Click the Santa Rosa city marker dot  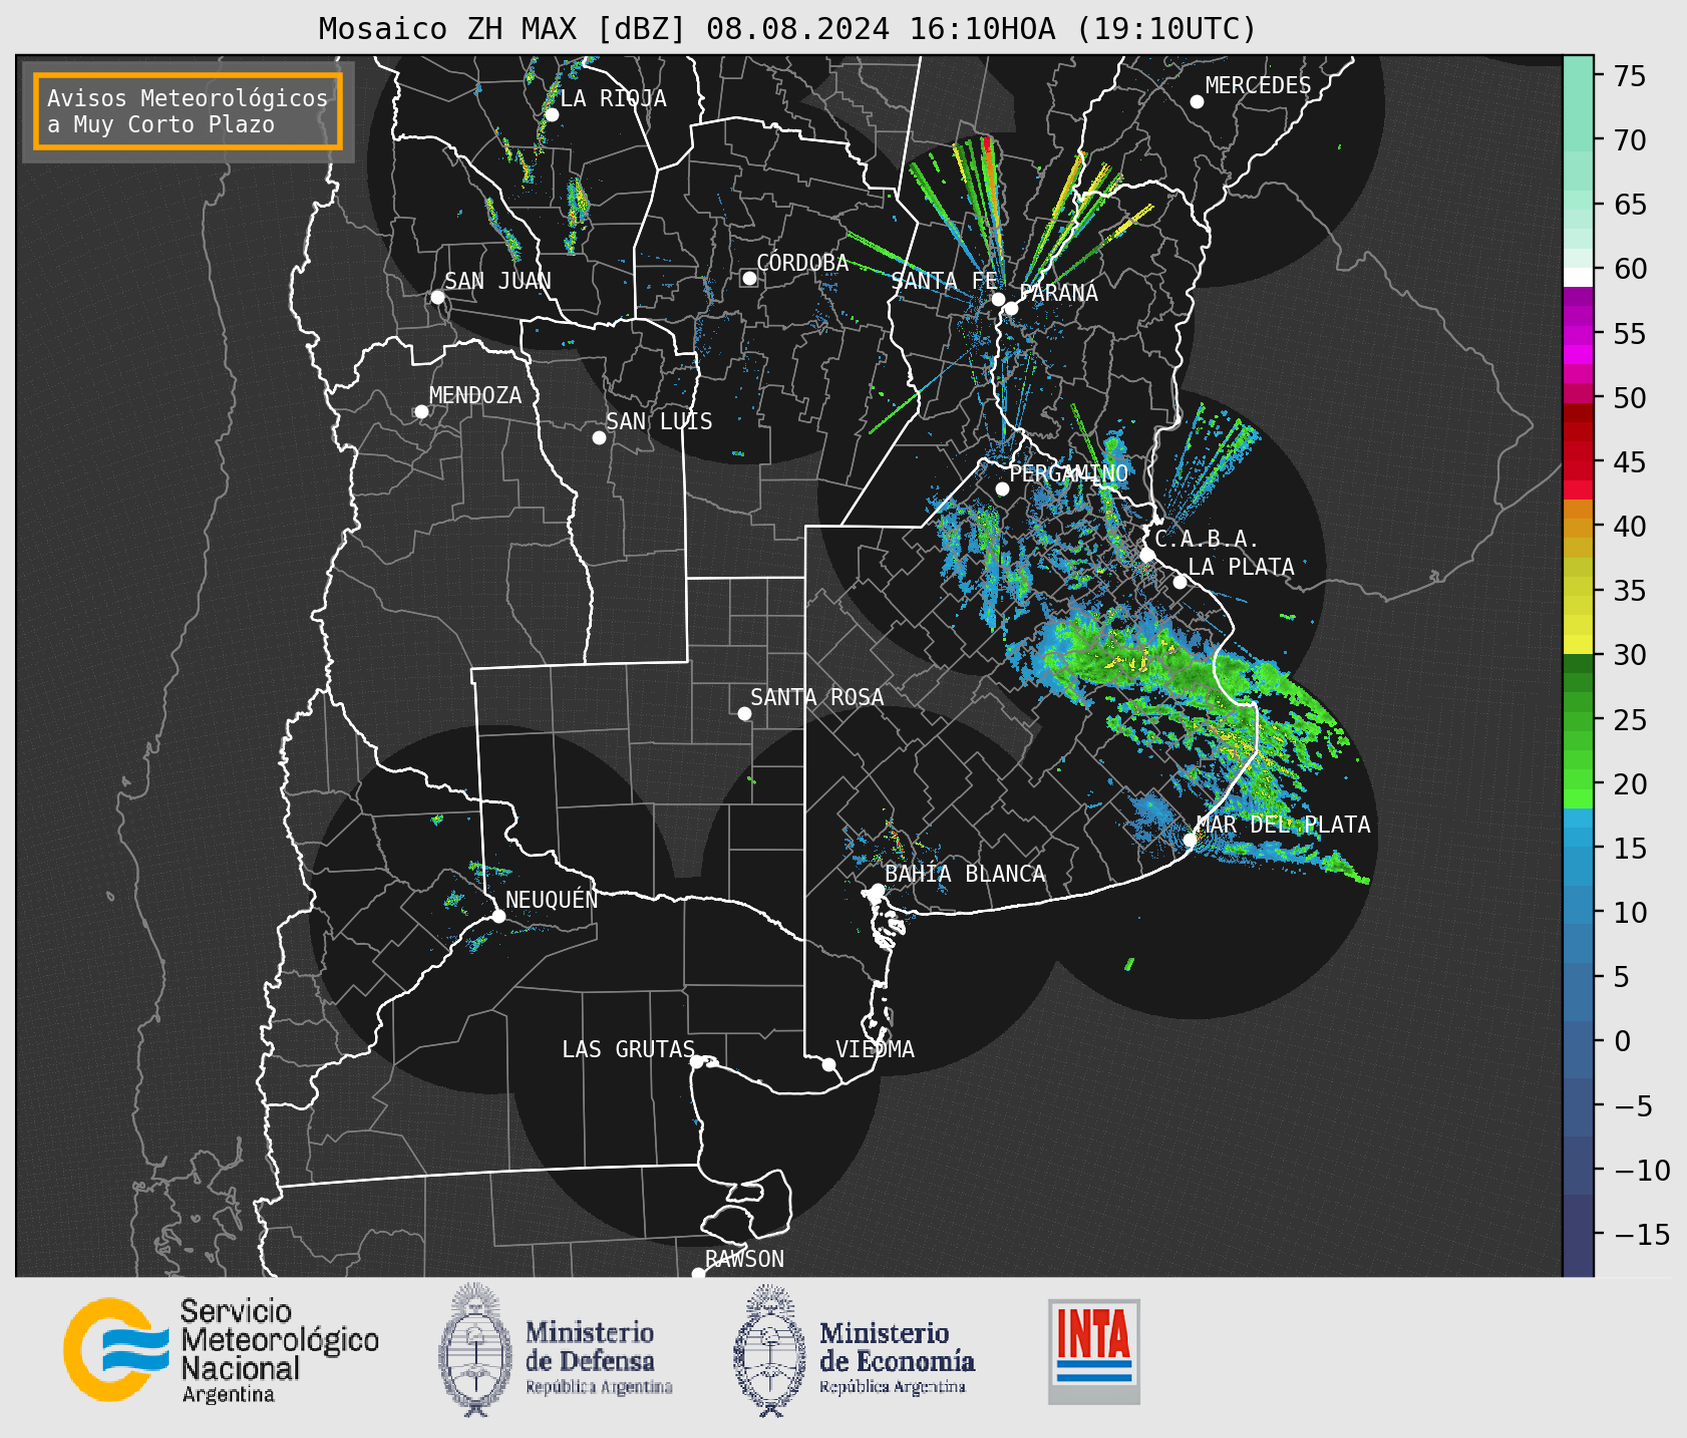click(x=744, y=713)
